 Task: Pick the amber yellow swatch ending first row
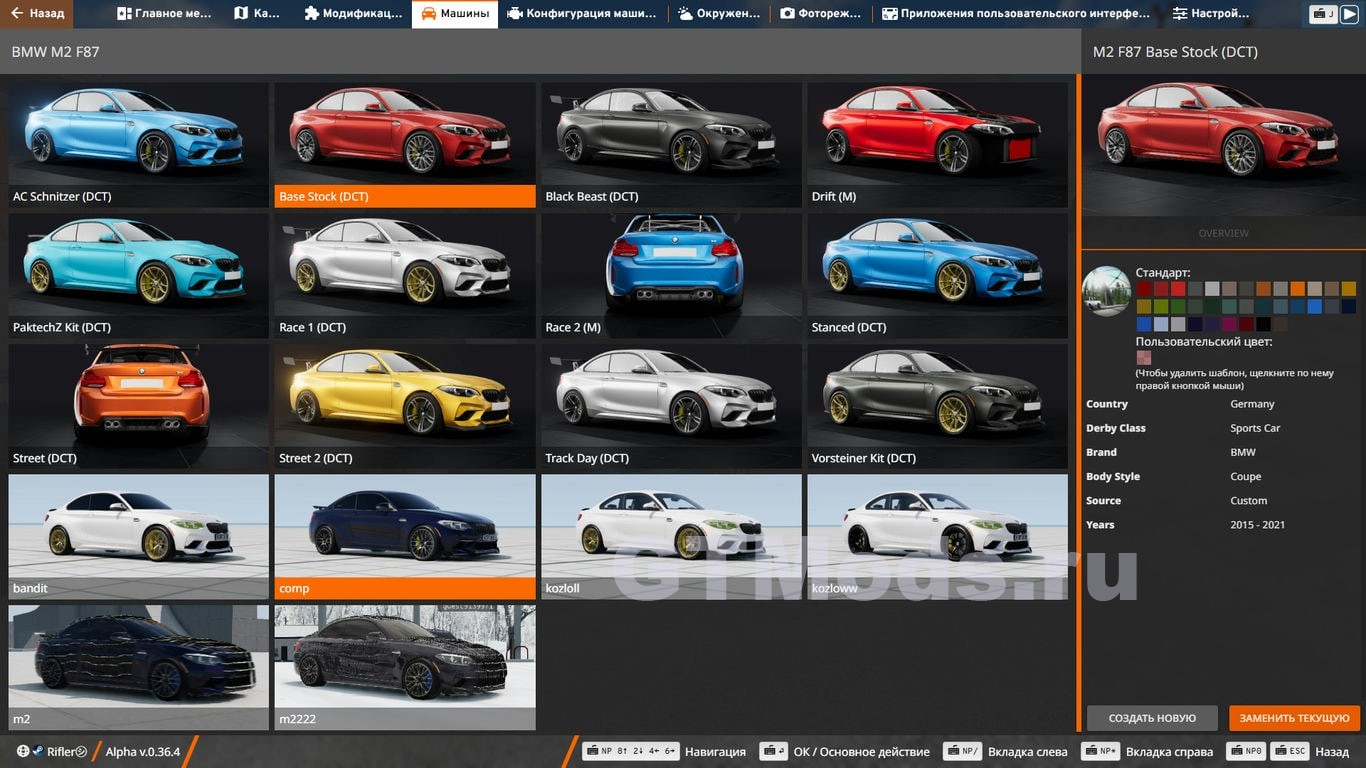pos(1349,288)
